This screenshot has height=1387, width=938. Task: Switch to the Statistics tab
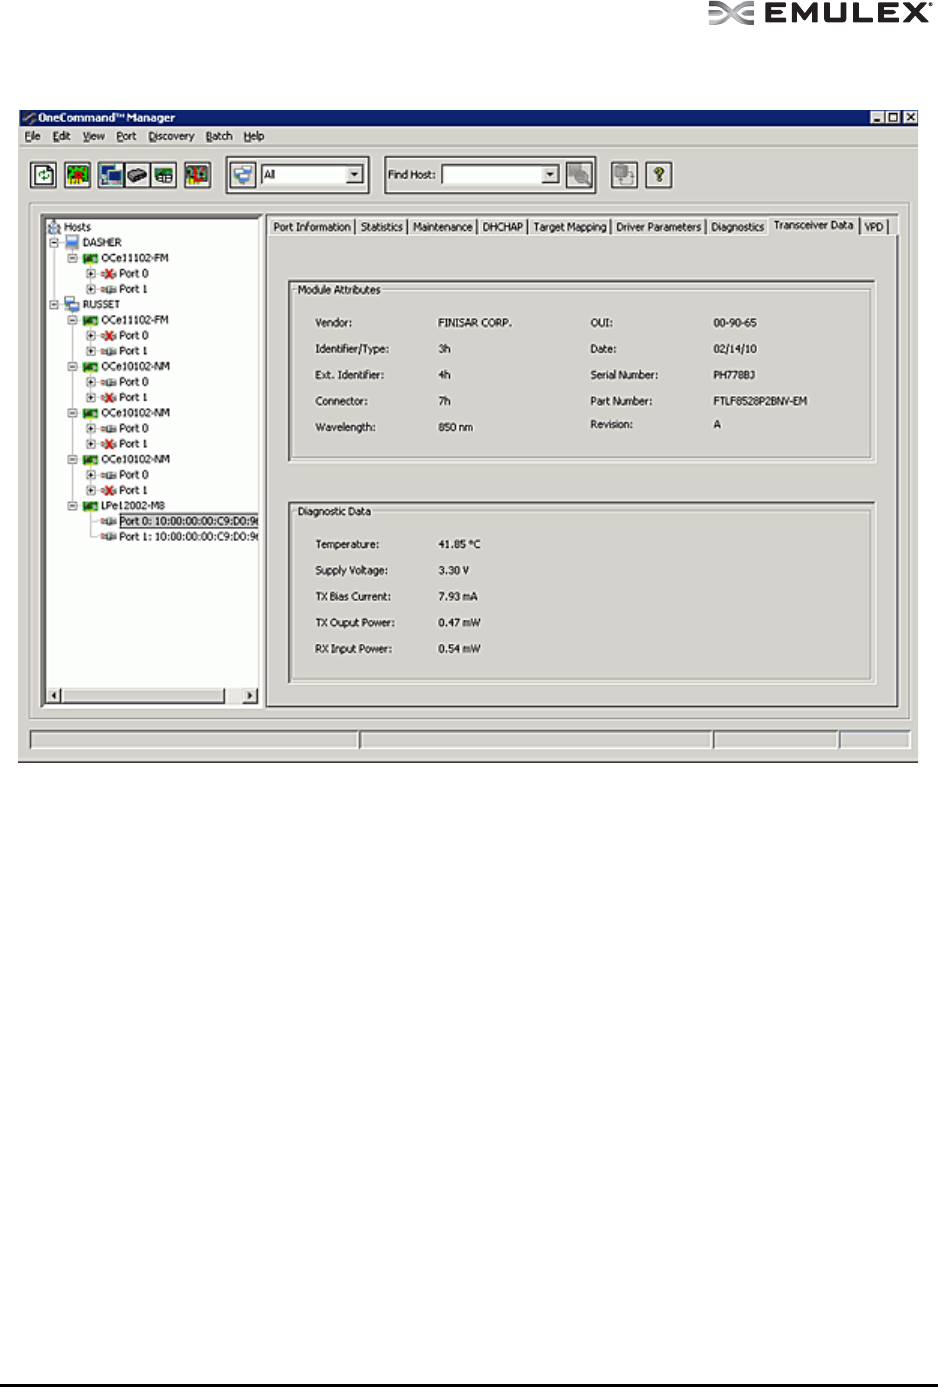[x=382, y=227]
